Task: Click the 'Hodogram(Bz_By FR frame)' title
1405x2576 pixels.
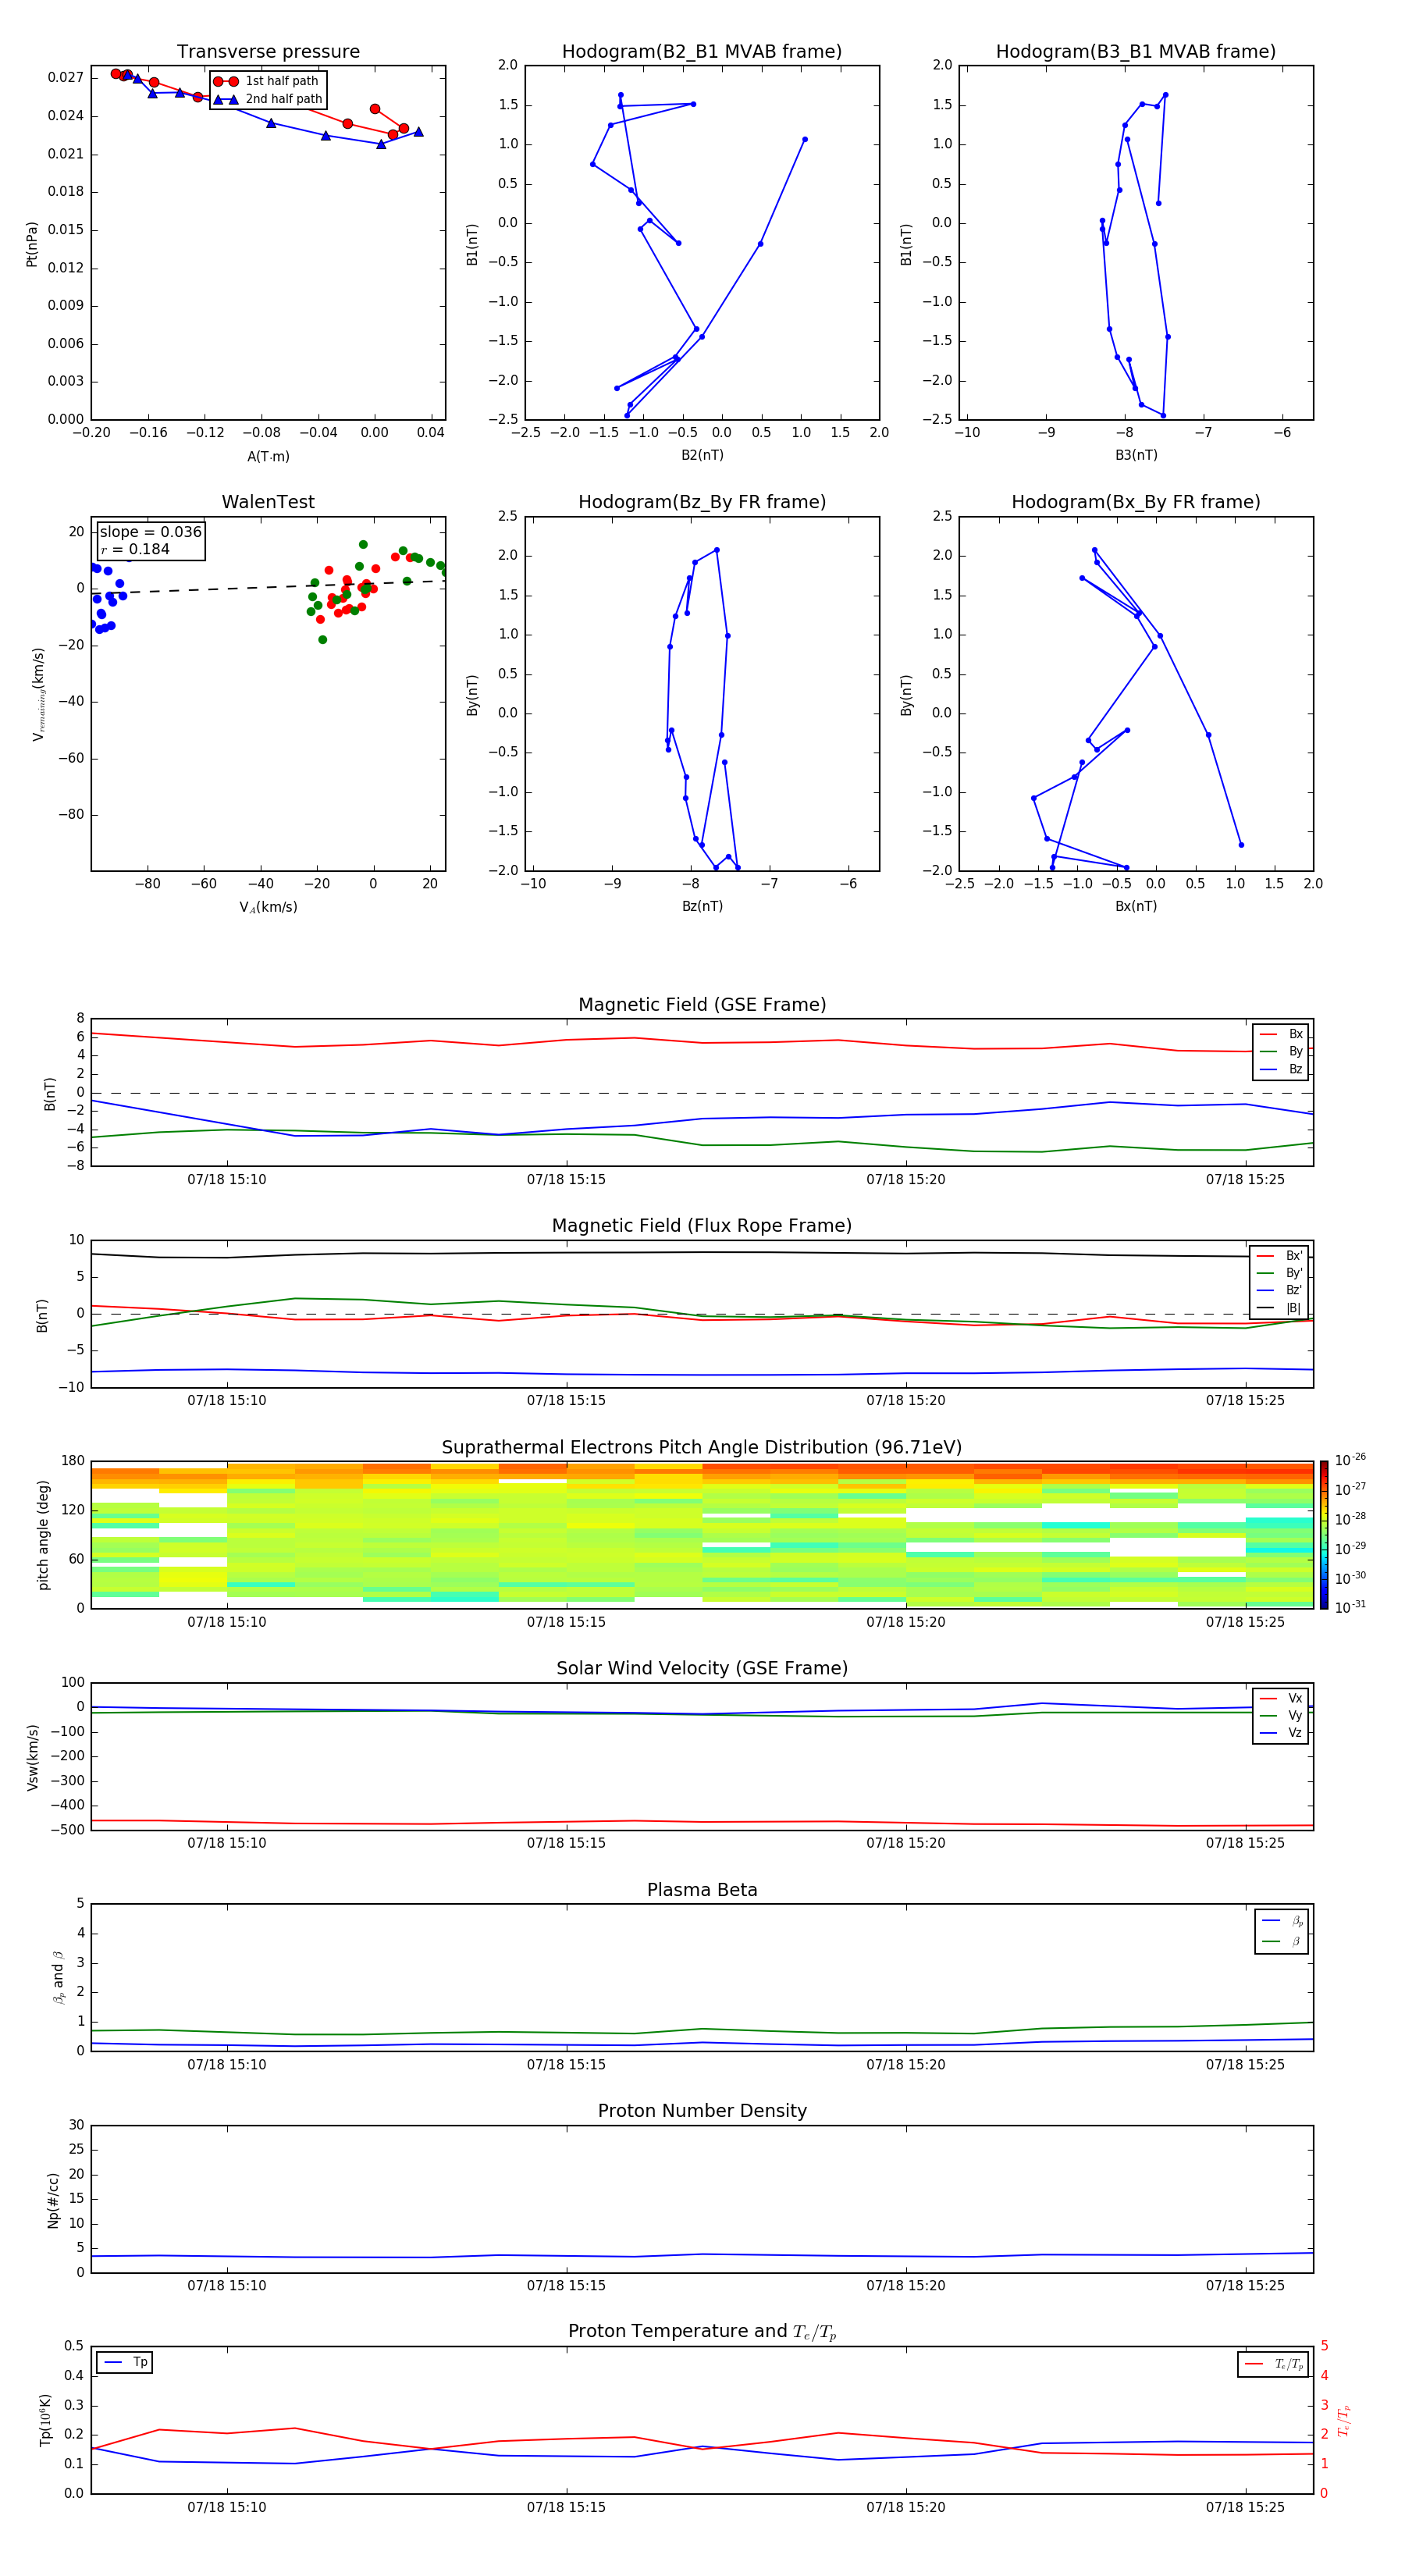Action: tap(702, 502)
